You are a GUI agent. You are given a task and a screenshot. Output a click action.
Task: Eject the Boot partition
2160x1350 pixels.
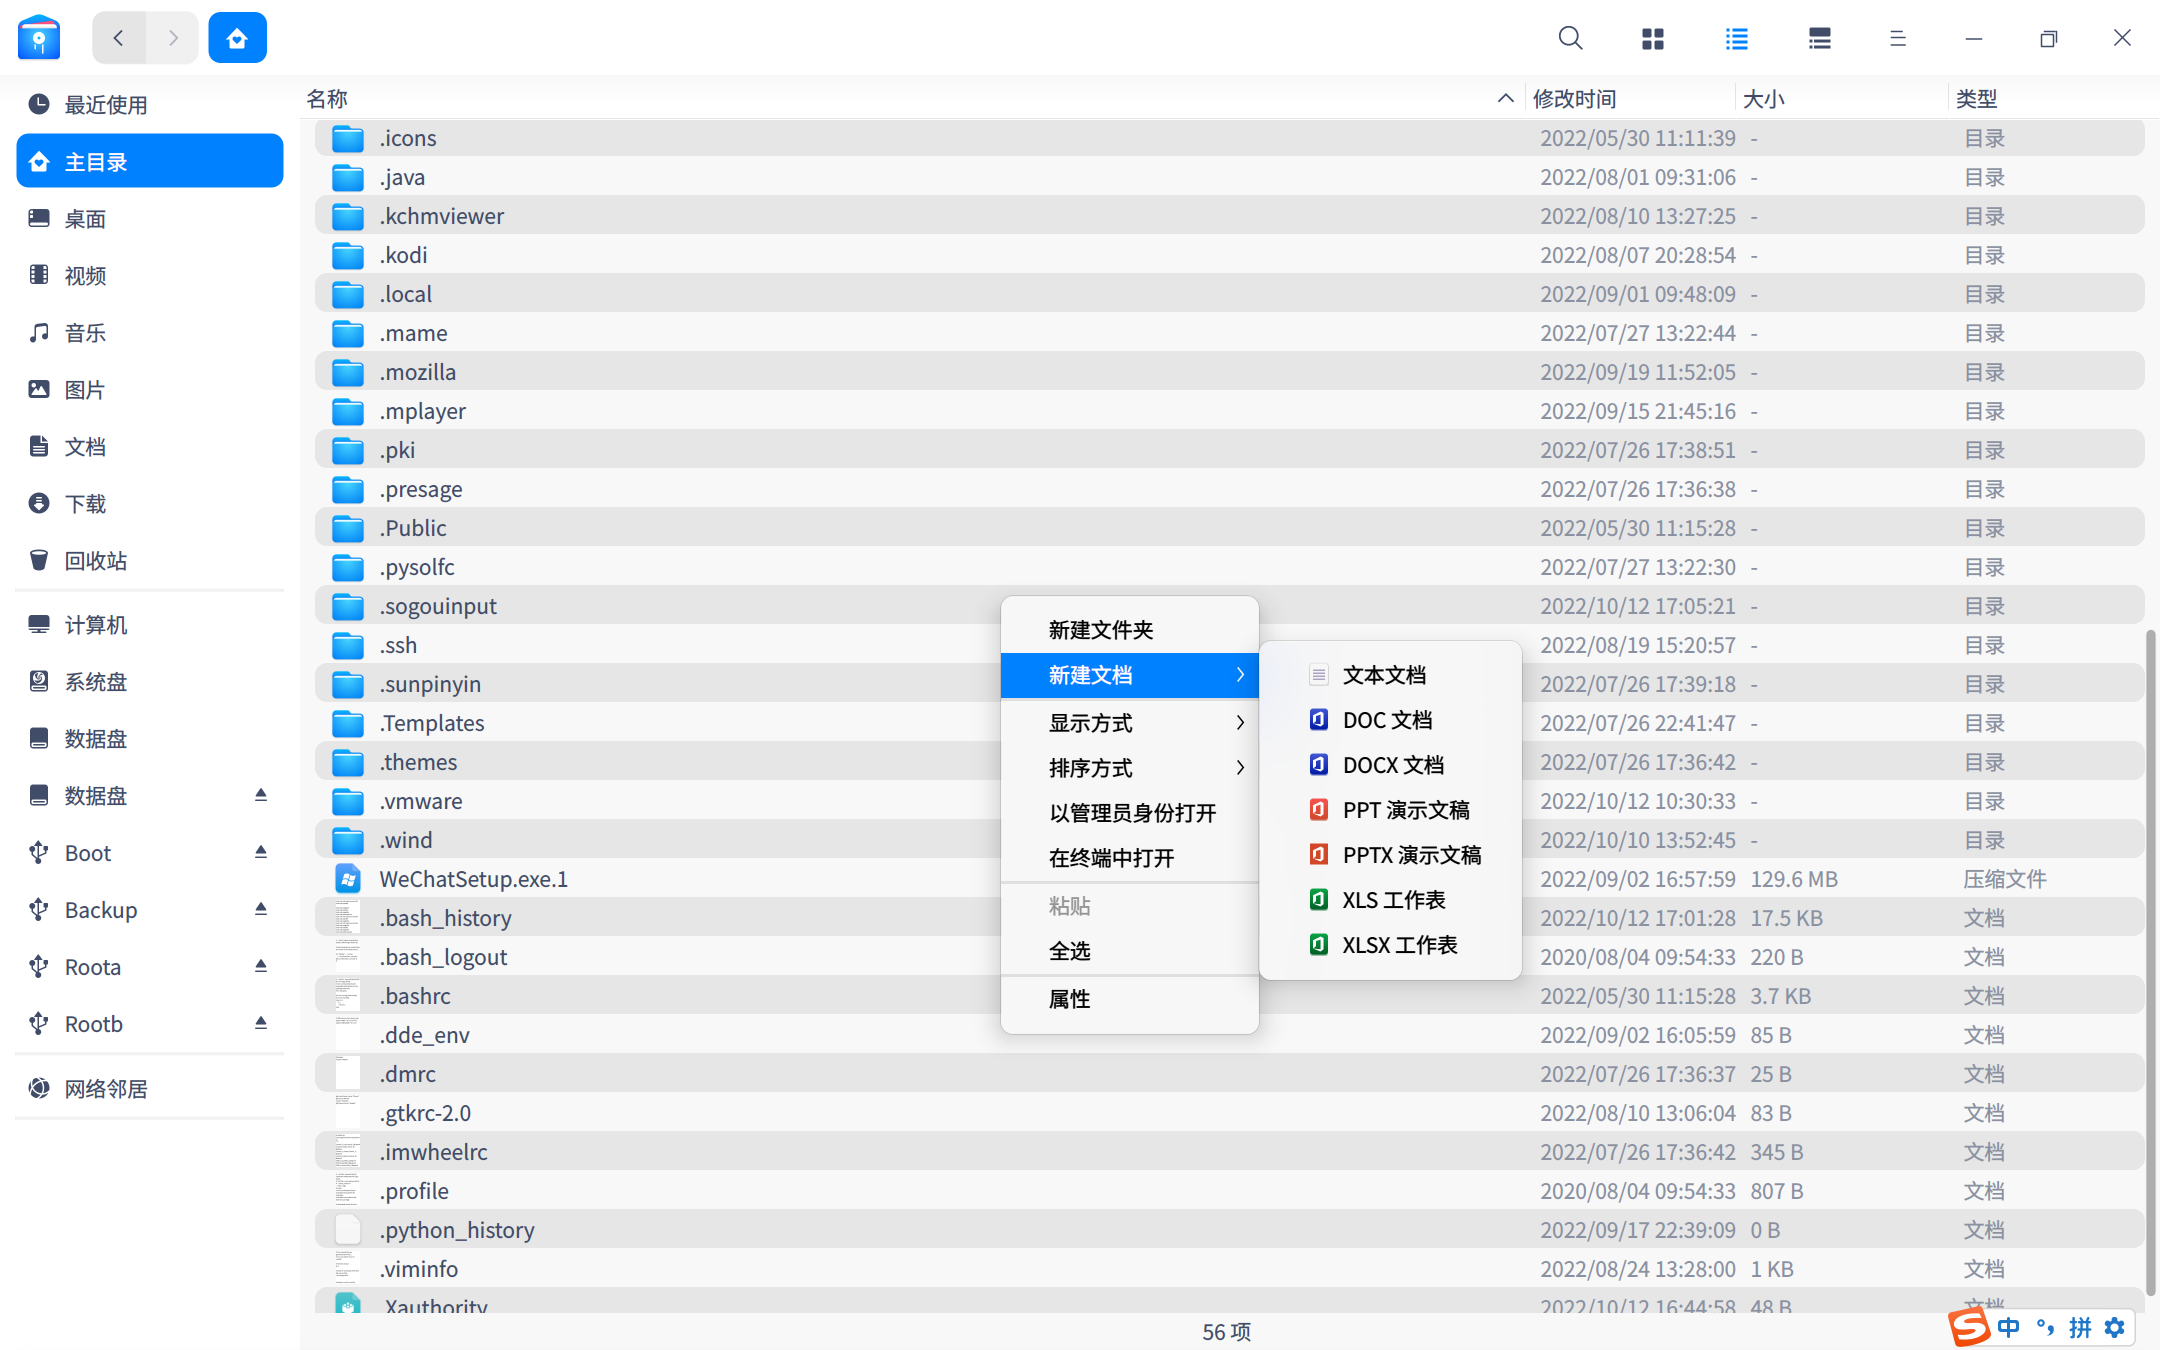[x=260, y=852]
